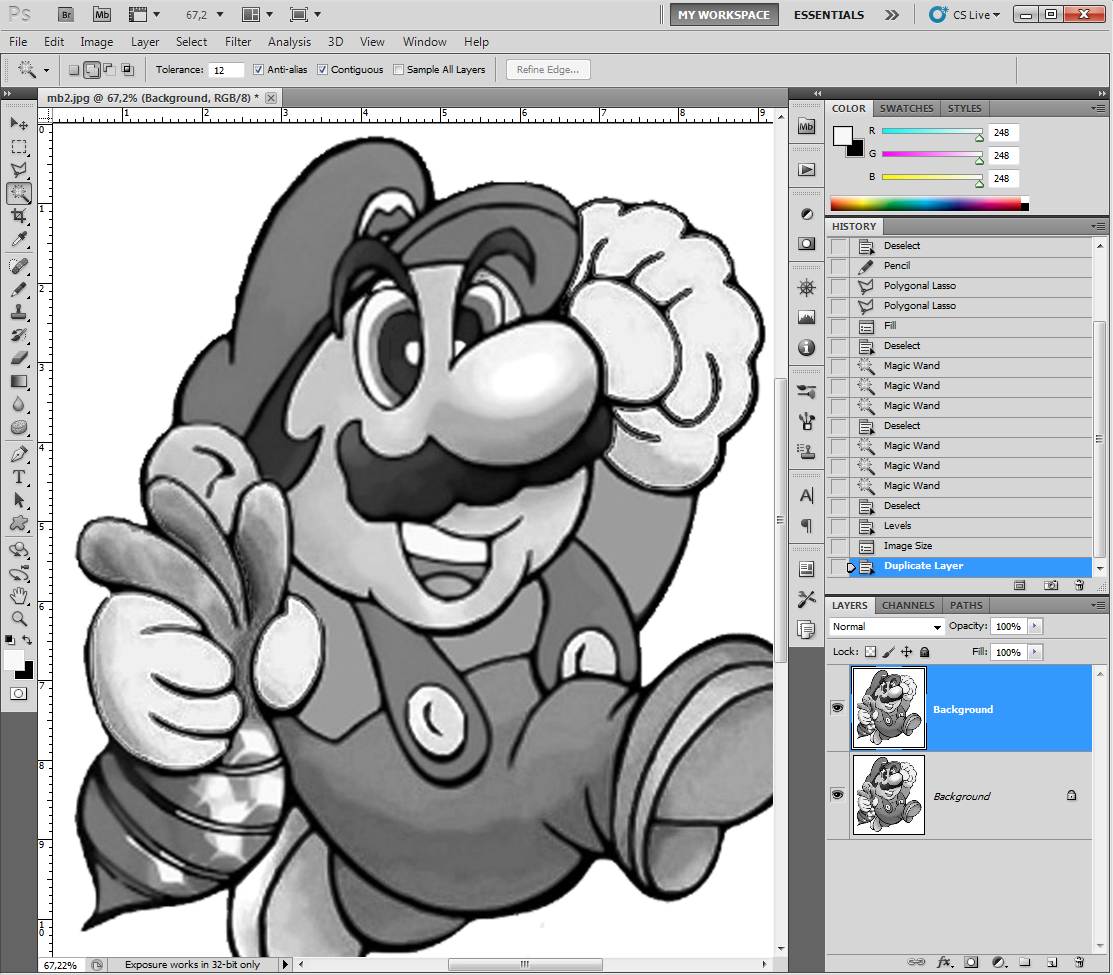Open the Filter menu
1113x975 pixels.
(x=238, y=42)
